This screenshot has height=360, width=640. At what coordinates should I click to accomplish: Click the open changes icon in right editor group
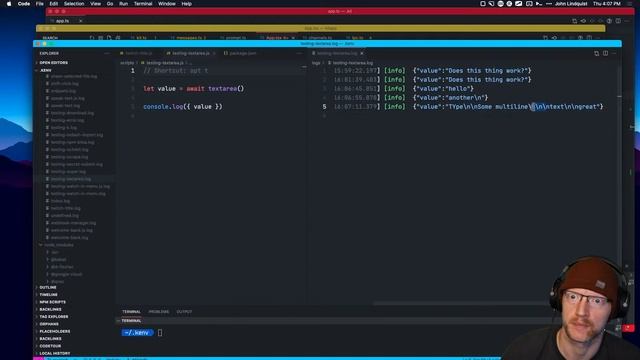pyautogui.click(x=596, y=53)
